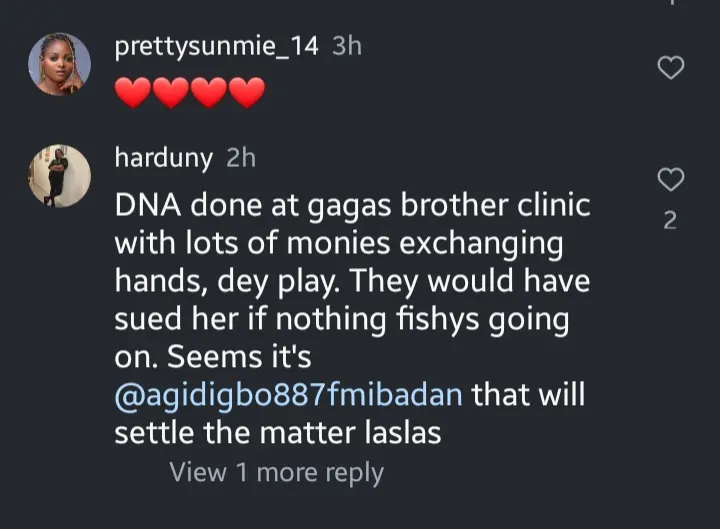Expand View 1 more reply

(276, 472)
